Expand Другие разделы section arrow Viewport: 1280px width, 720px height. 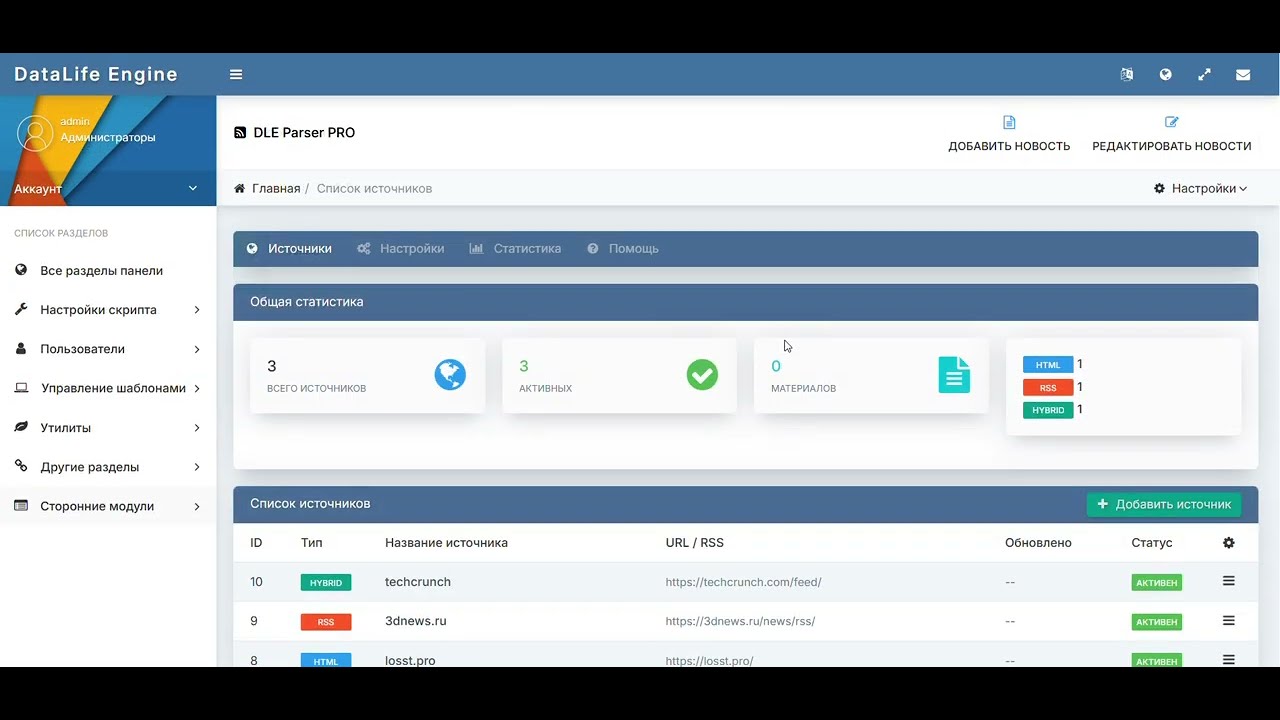(197, 467)
